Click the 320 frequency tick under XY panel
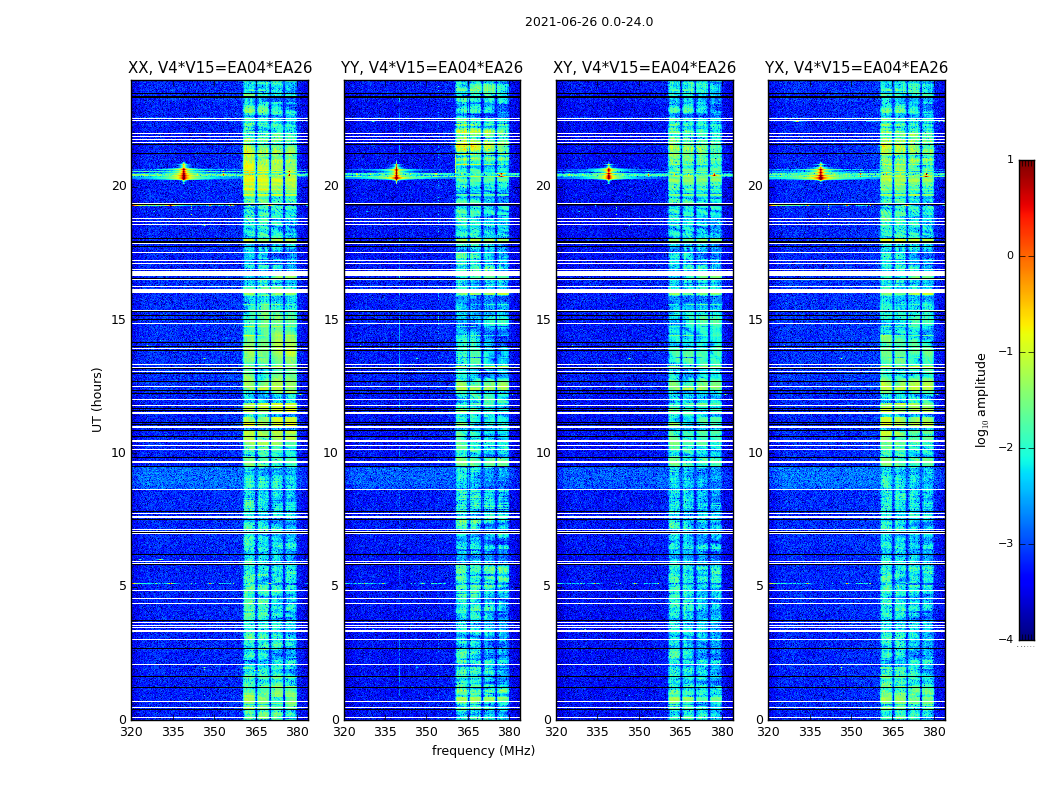Screen dimensions: 1050x800 coord(556,732)
